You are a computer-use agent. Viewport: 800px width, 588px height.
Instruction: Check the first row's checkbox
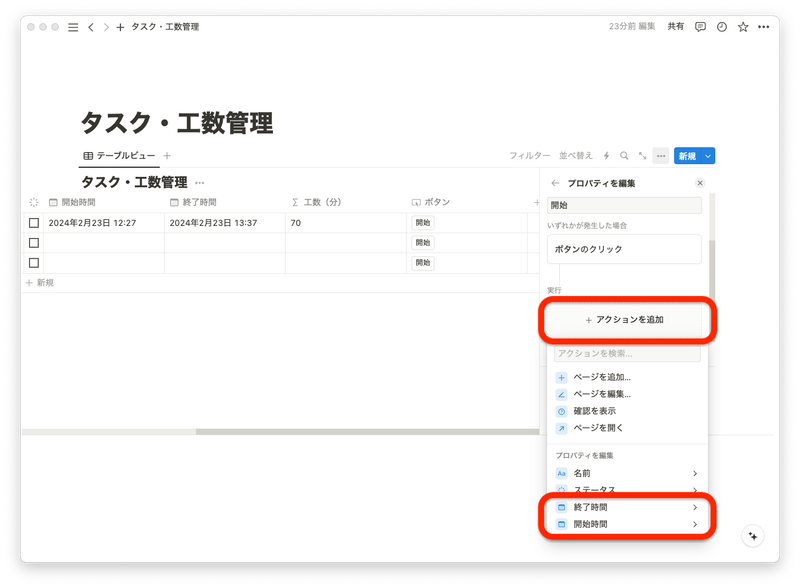pyautogui.click(x=33, y=222)
